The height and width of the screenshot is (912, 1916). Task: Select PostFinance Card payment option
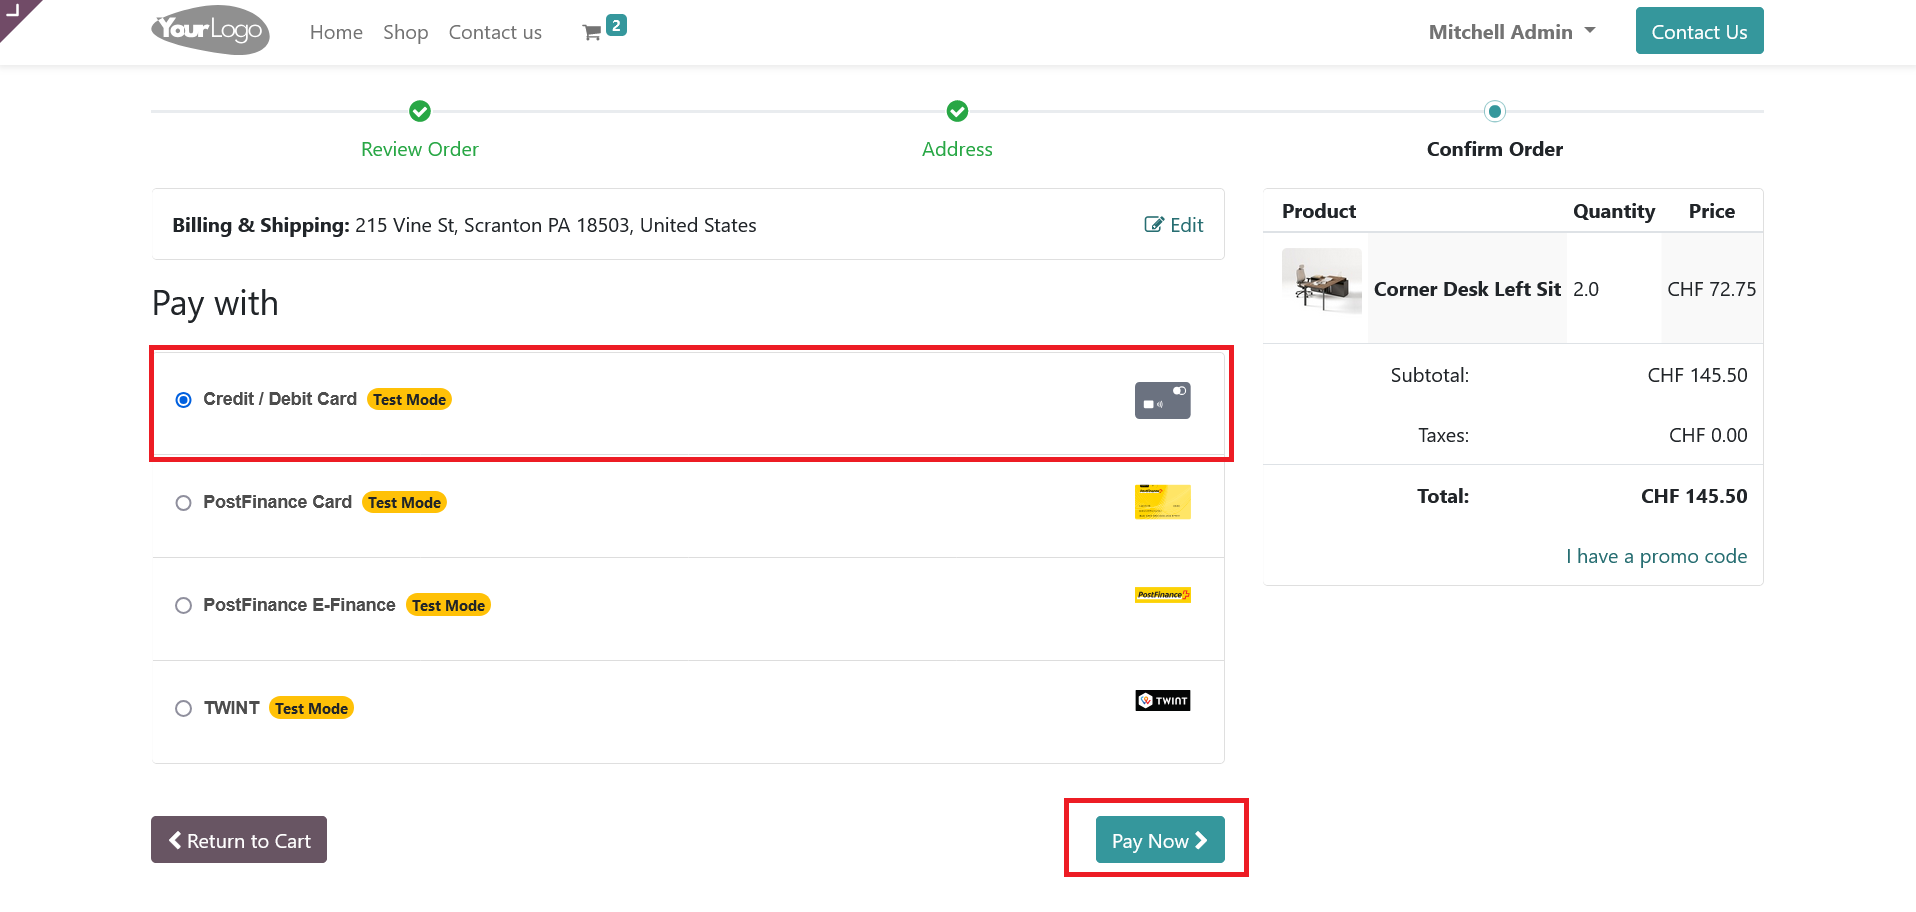tap(184, 503)
